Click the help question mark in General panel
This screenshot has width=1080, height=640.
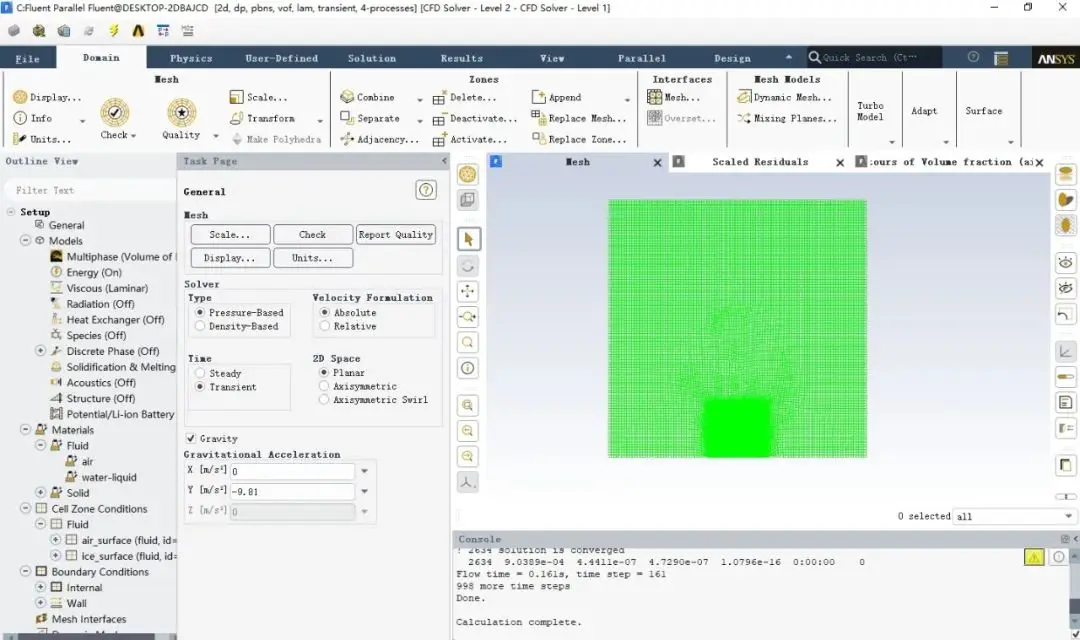[426, 190]
